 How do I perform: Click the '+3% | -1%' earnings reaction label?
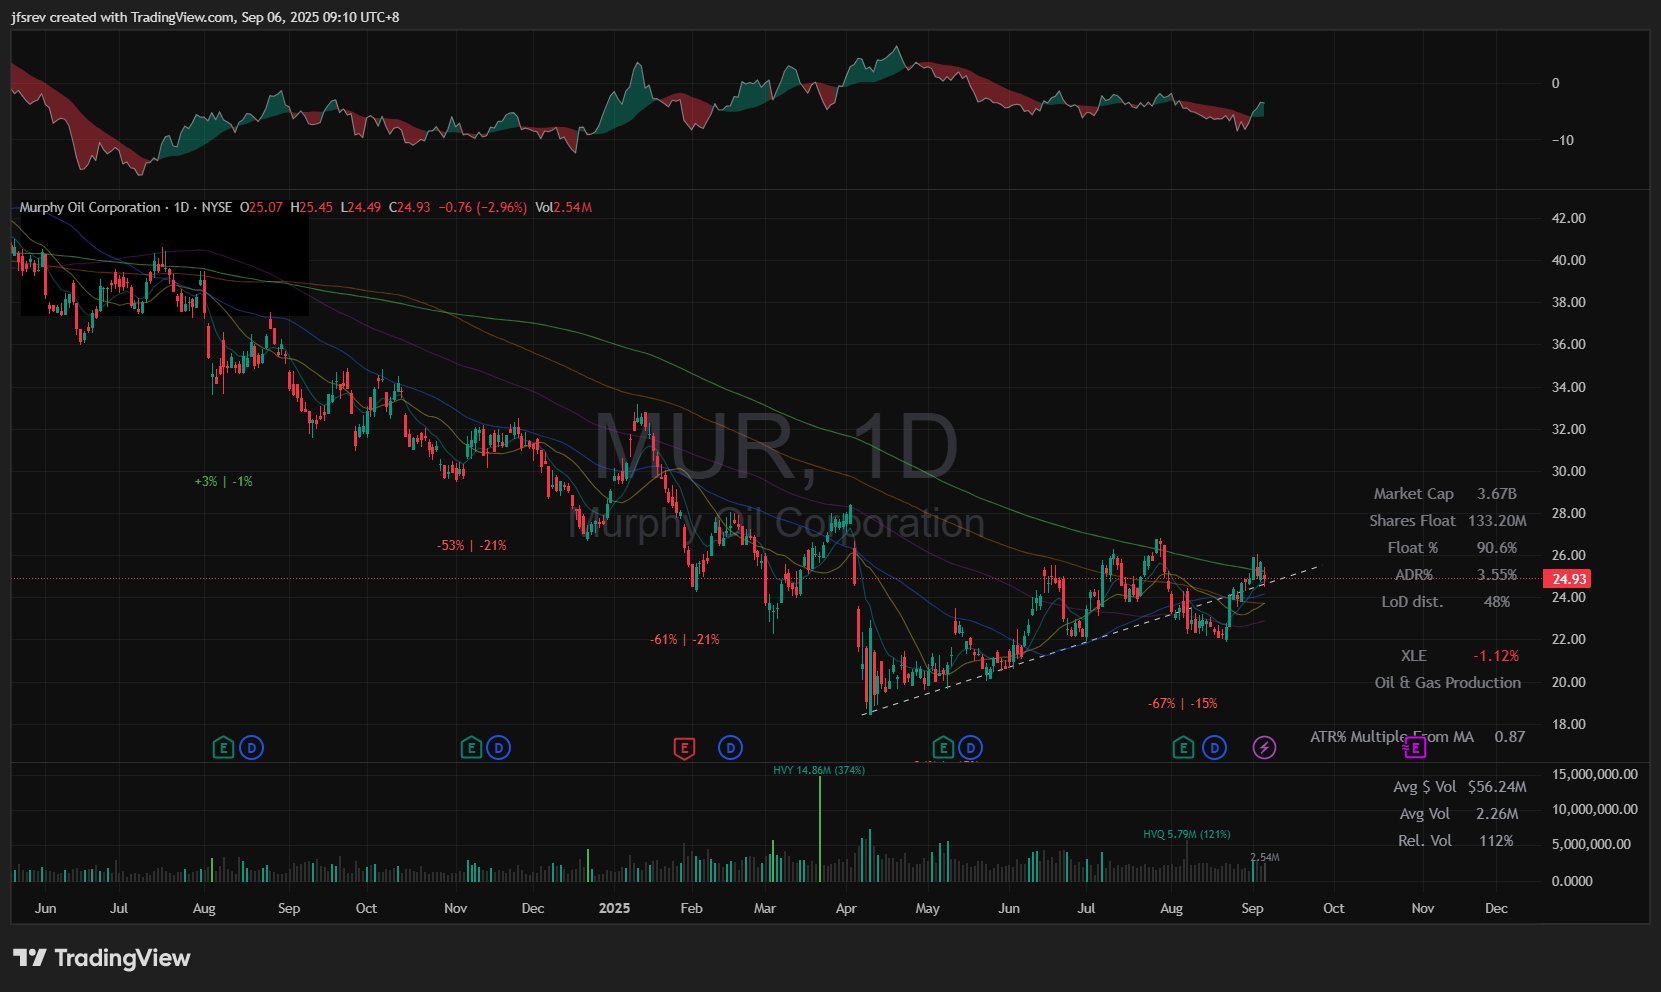[224, 481]
